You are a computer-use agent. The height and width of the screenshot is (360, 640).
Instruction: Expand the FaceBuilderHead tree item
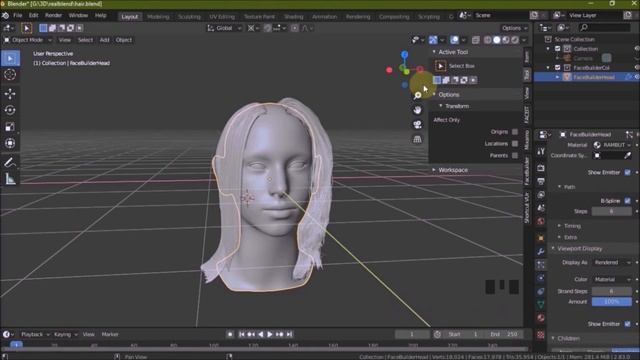tap(558, 77)
